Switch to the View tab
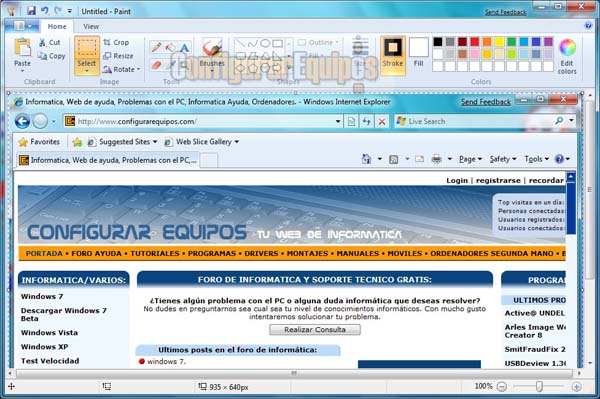 click(91, 26)
